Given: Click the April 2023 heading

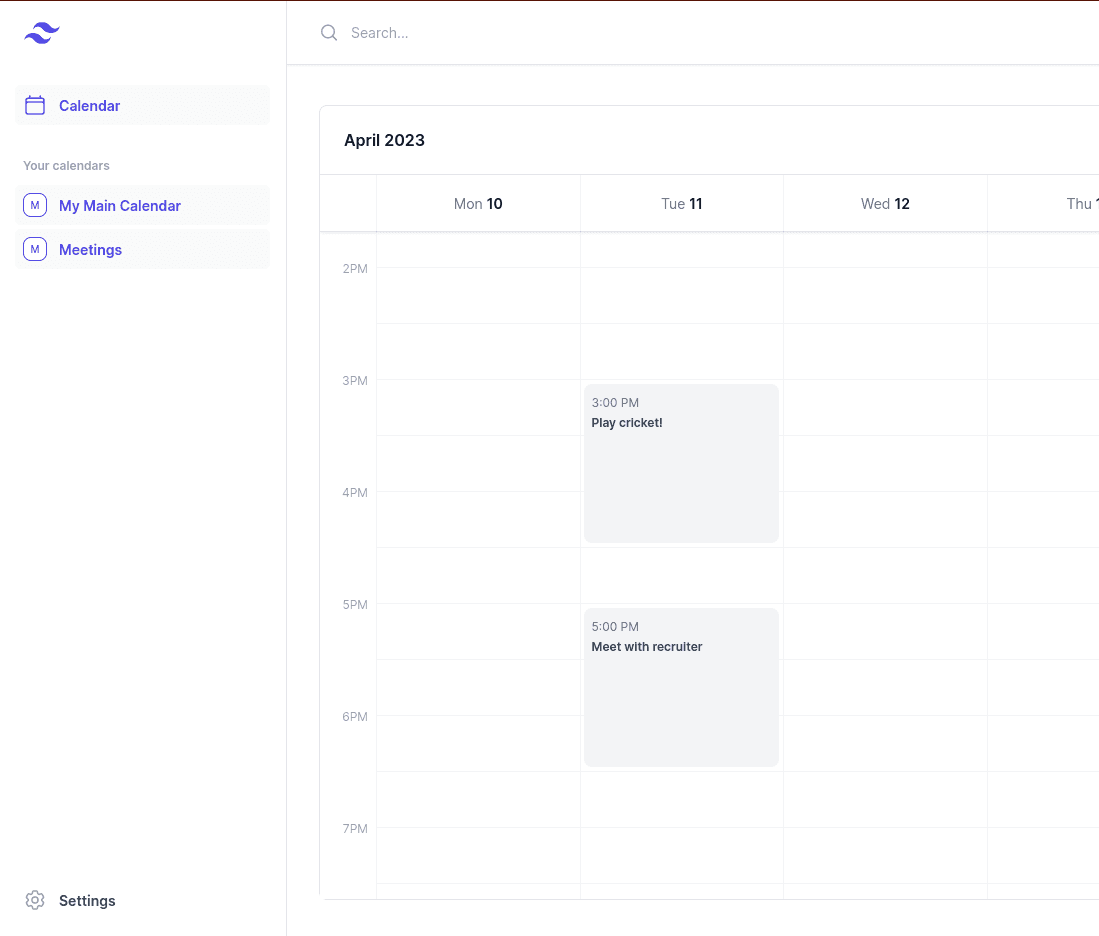Looking at the screenshot, I should (384, 140).
